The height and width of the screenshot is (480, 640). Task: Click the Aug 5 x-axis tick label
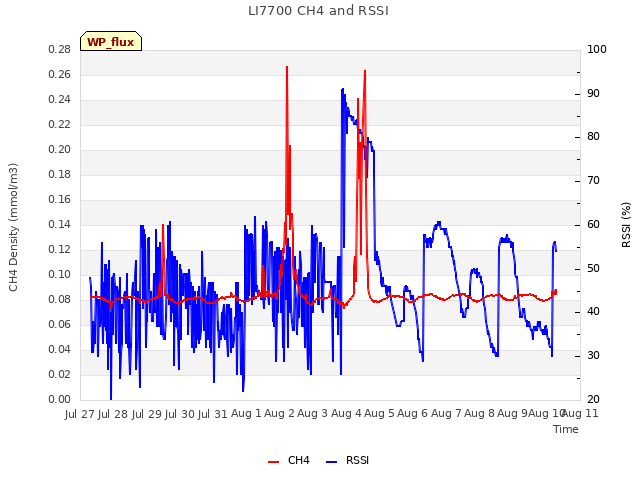[x=379, y=413]
